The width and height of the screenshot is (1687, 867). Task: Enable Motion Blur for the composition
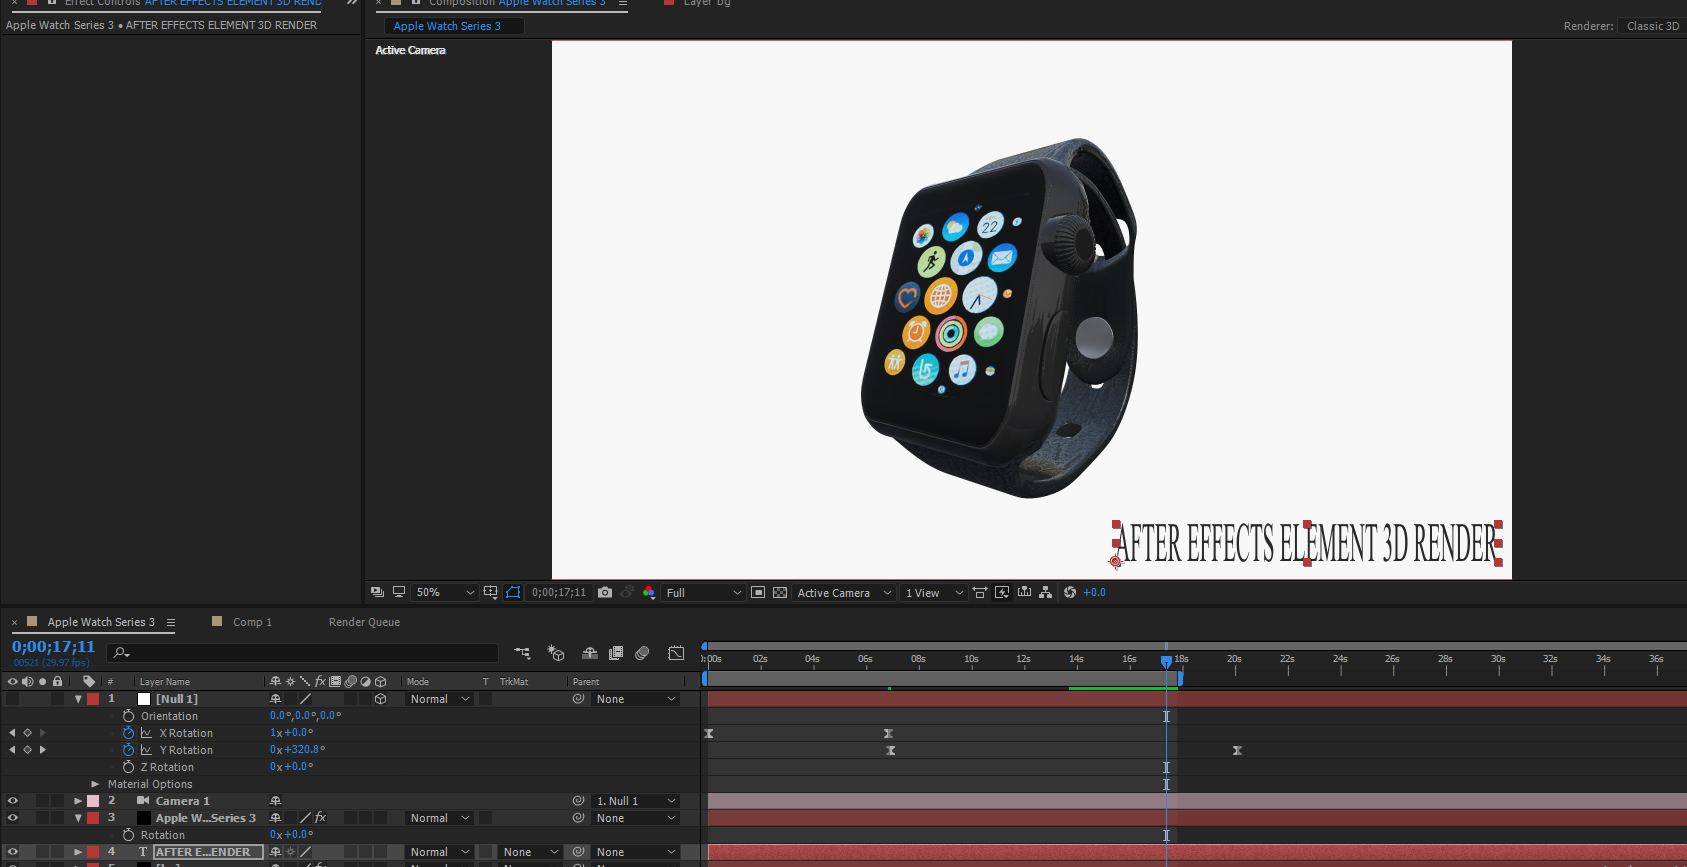pos(642,653)
